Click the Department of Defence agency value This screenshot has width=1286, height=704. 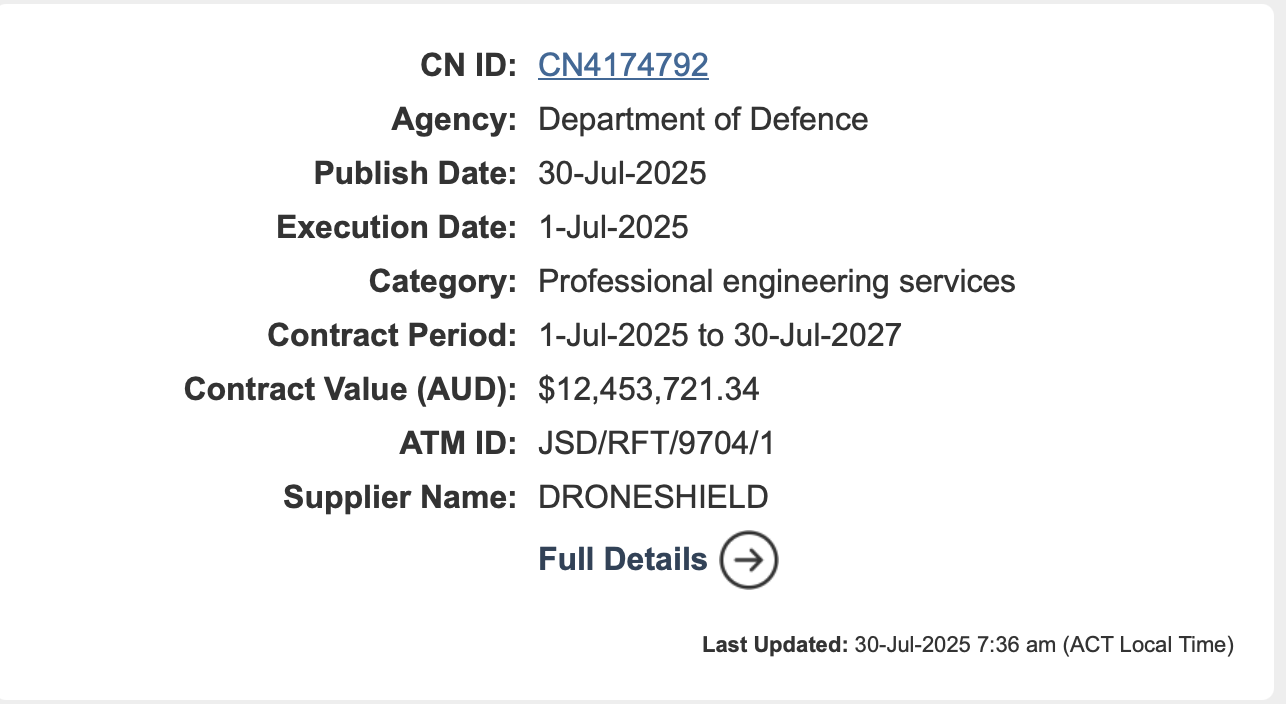[703, 120]
